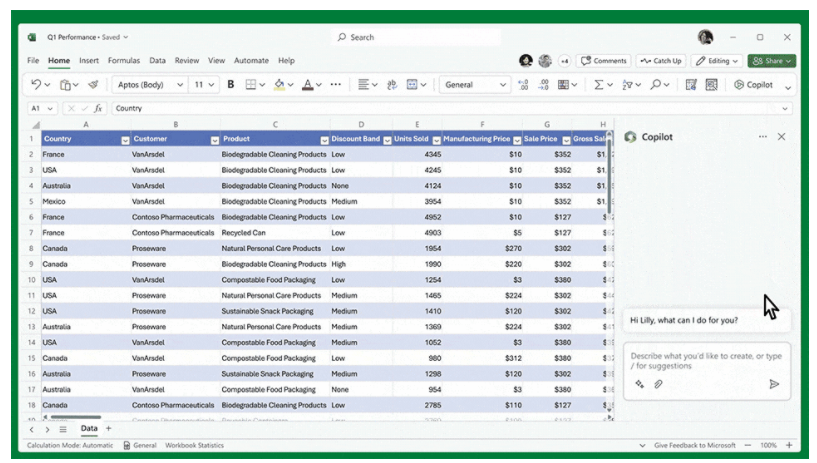Click the Sort and Filter icon
The height and width of the screenshot is (463, 817).
[x=627, y=84]
